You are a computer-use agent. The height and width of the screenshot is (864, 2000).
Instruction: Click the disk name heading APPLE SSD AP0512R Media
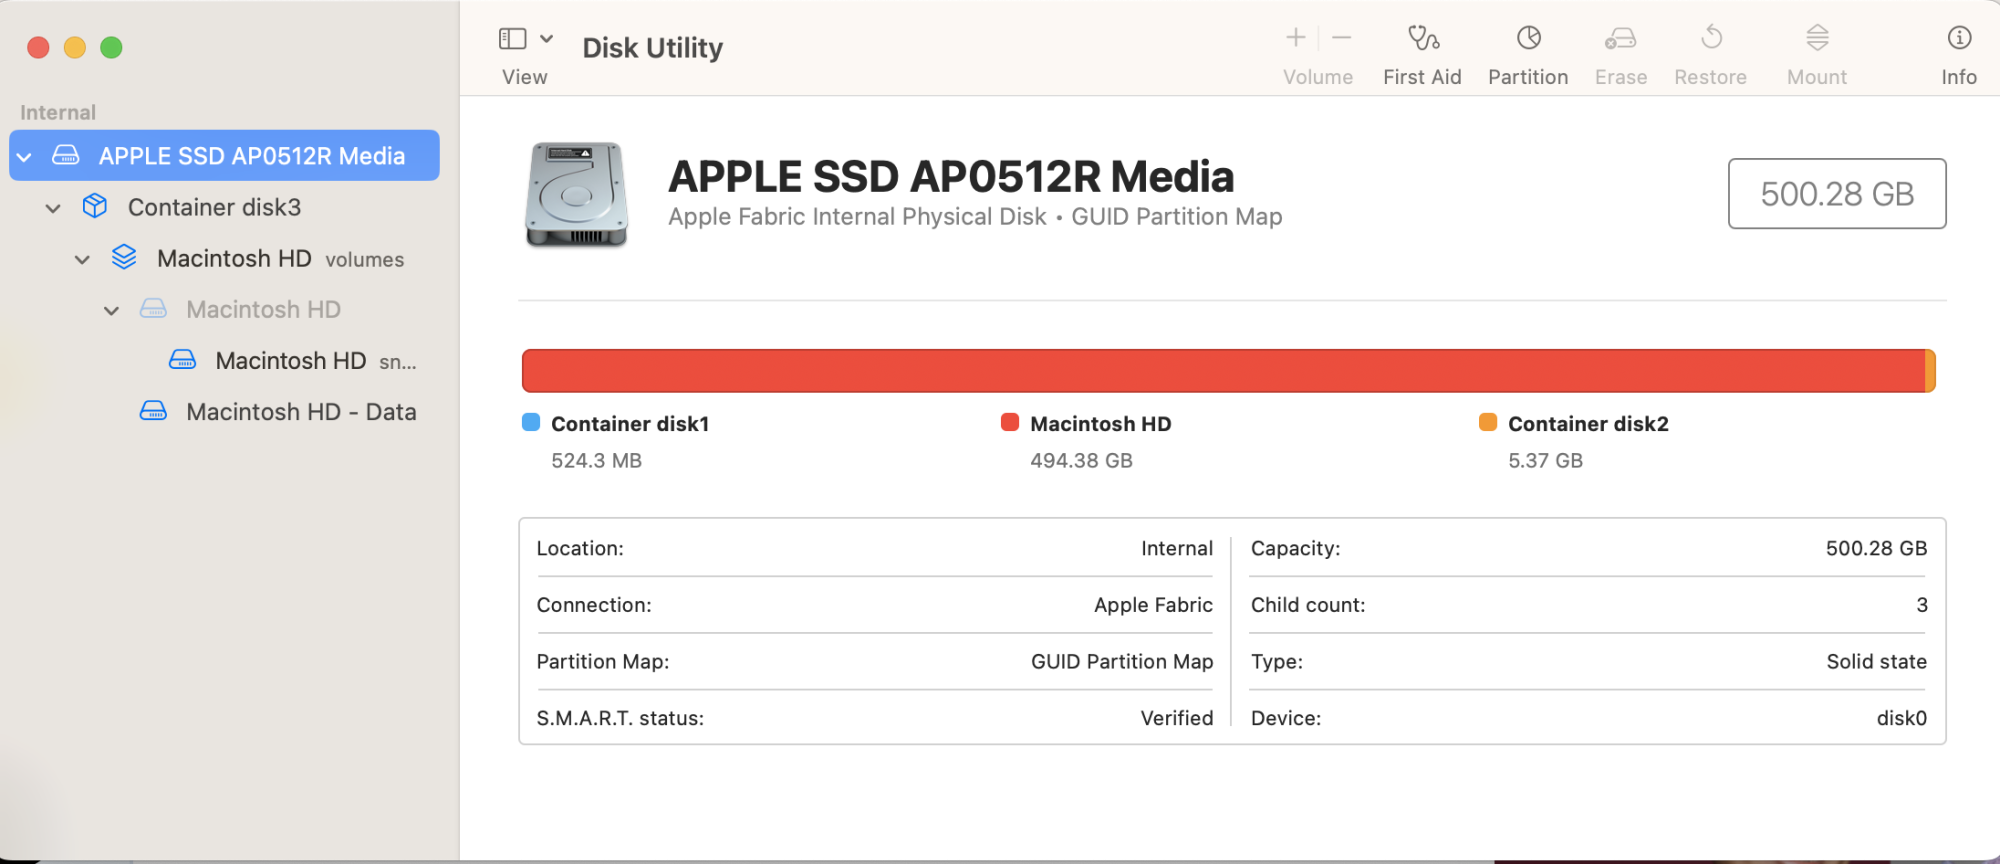click(x=951, y=177)
